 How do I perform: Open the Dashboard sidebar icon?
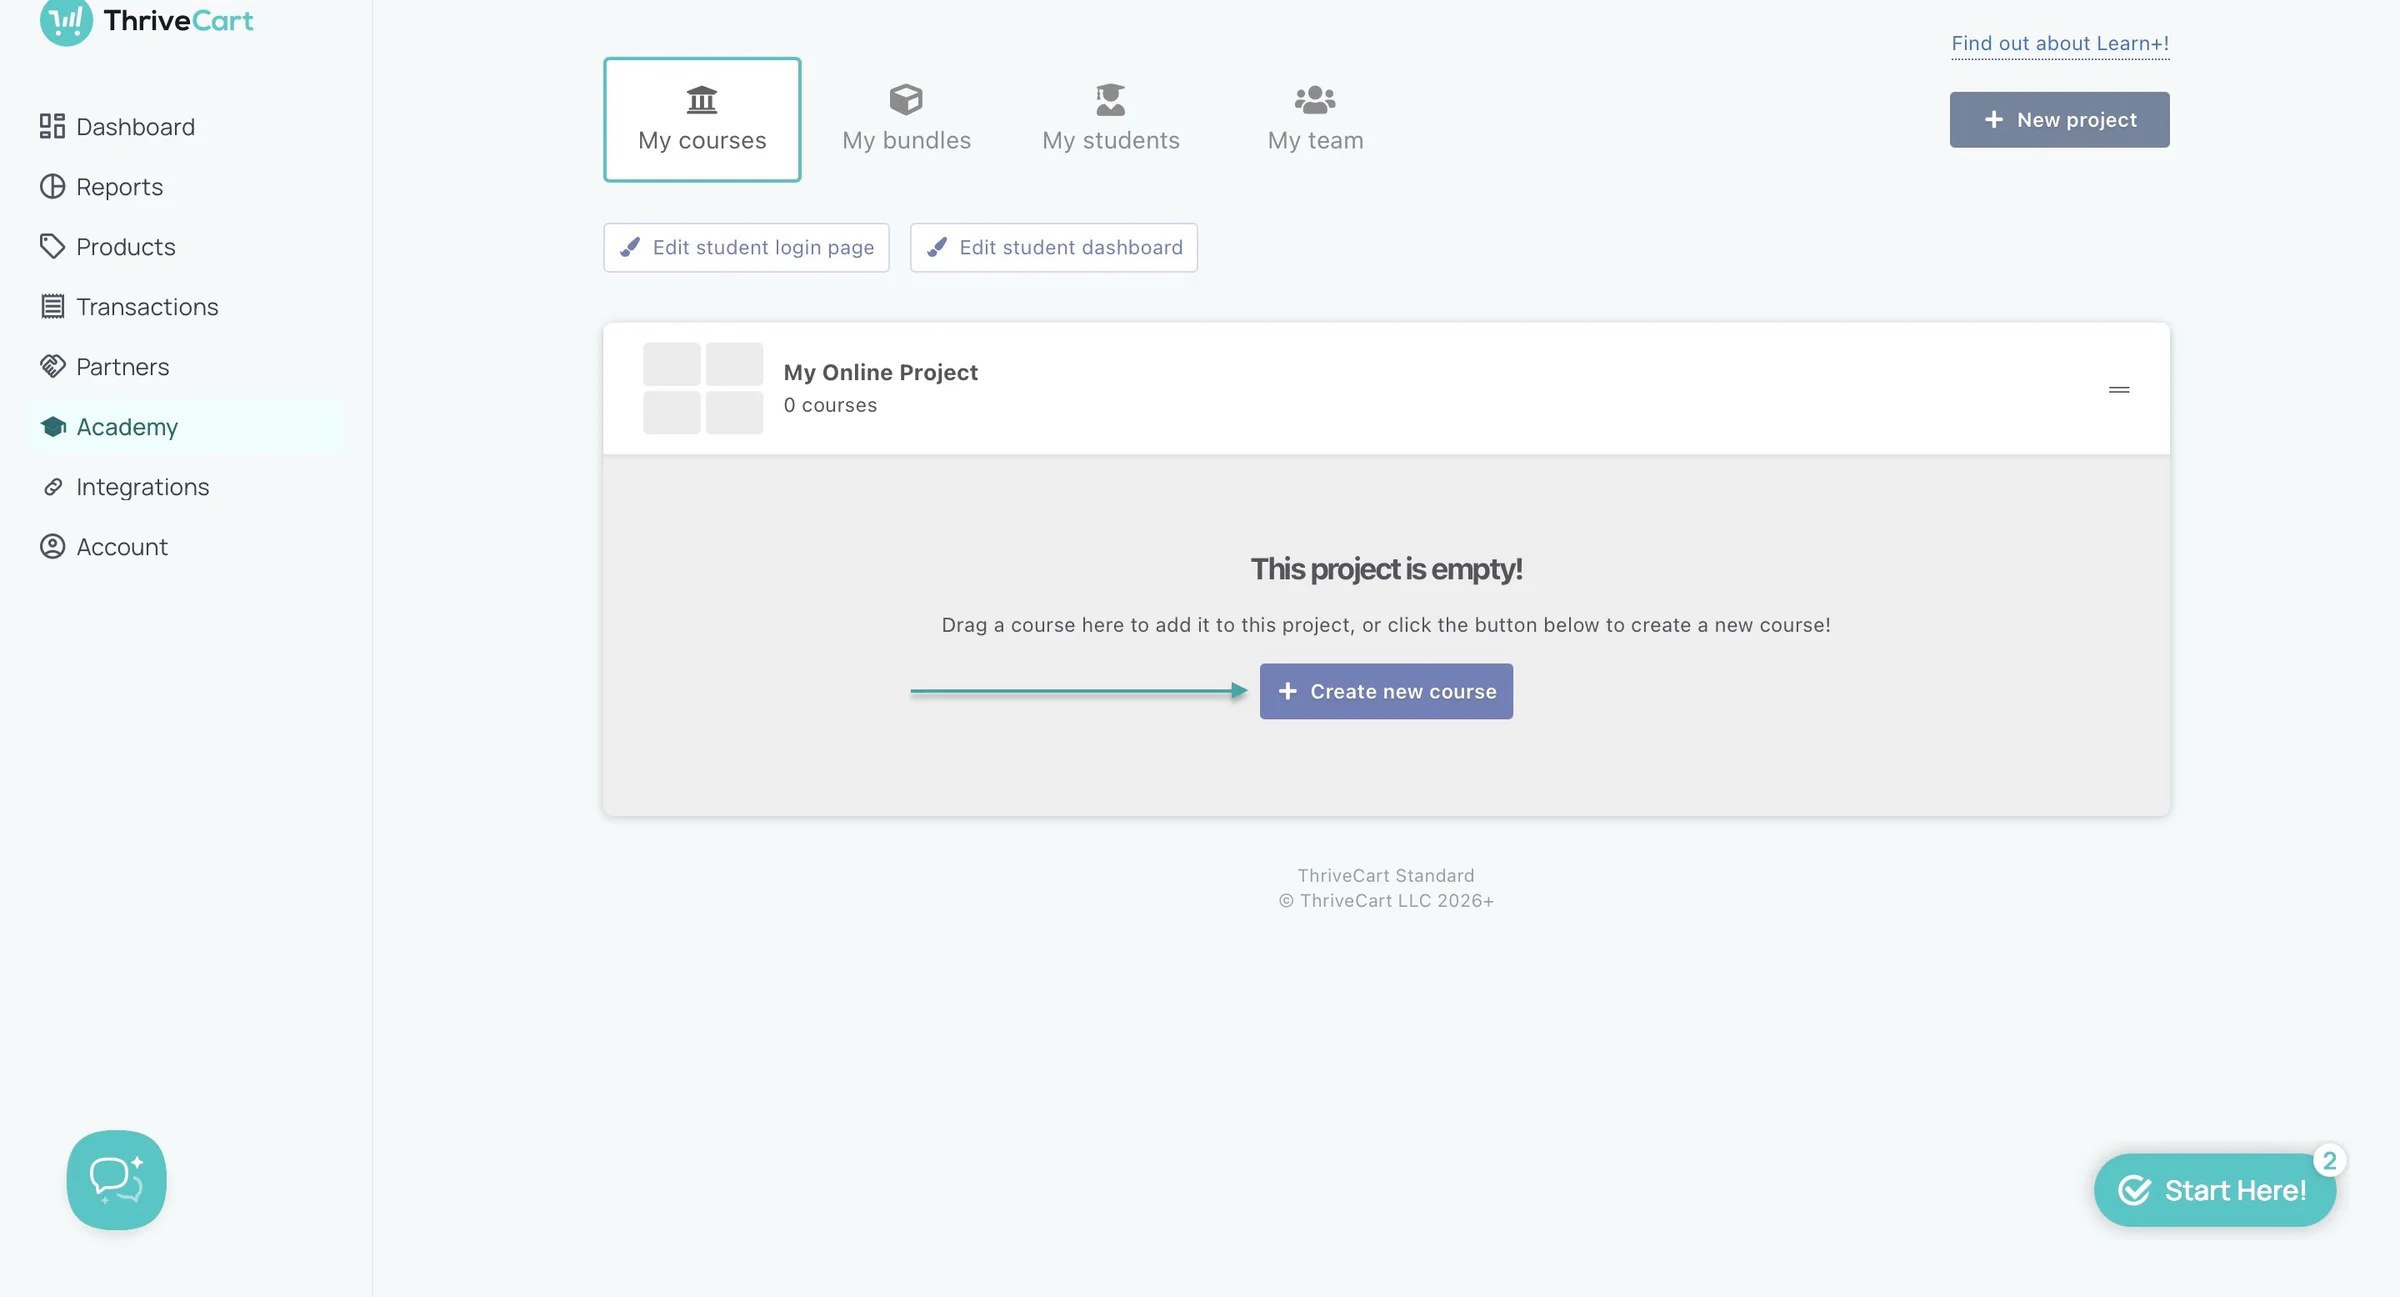[52, 126]
